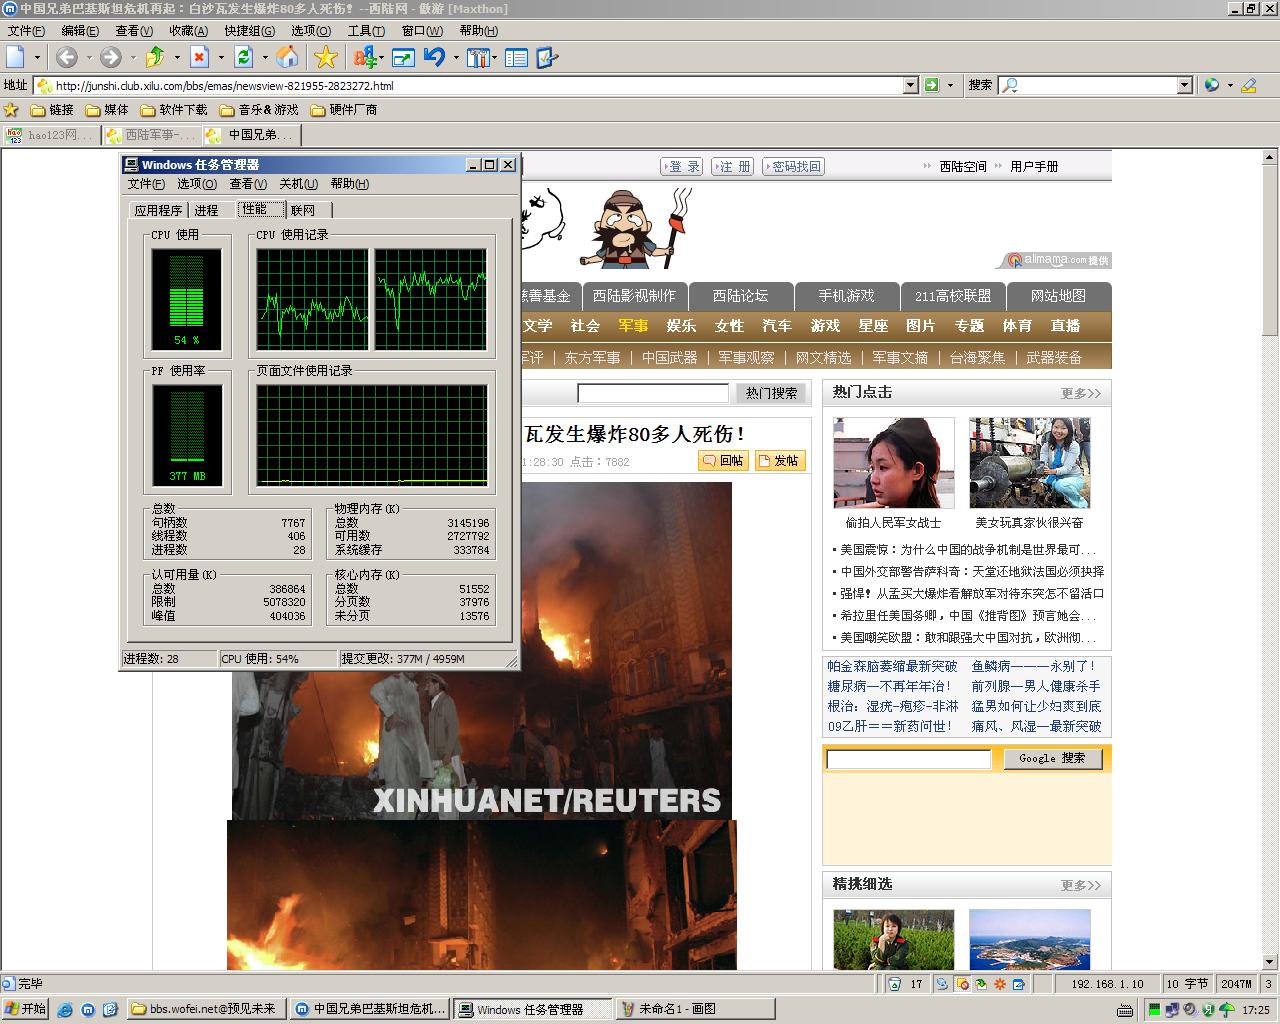The height and width of the screenshot is (1024, 1280).
Task: Click the Windows 开始 start button
Action: click(x=26, y=1009)
